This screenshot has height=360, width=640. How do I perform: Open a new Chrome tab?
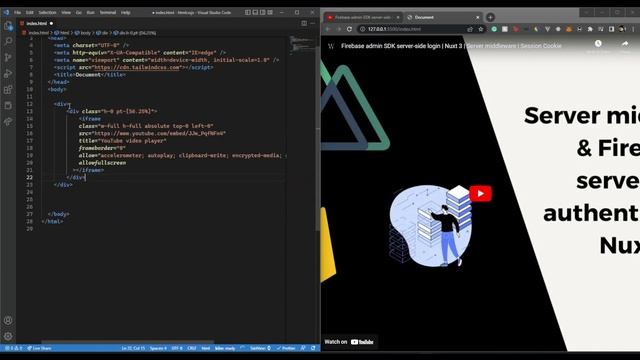[490, 17]
